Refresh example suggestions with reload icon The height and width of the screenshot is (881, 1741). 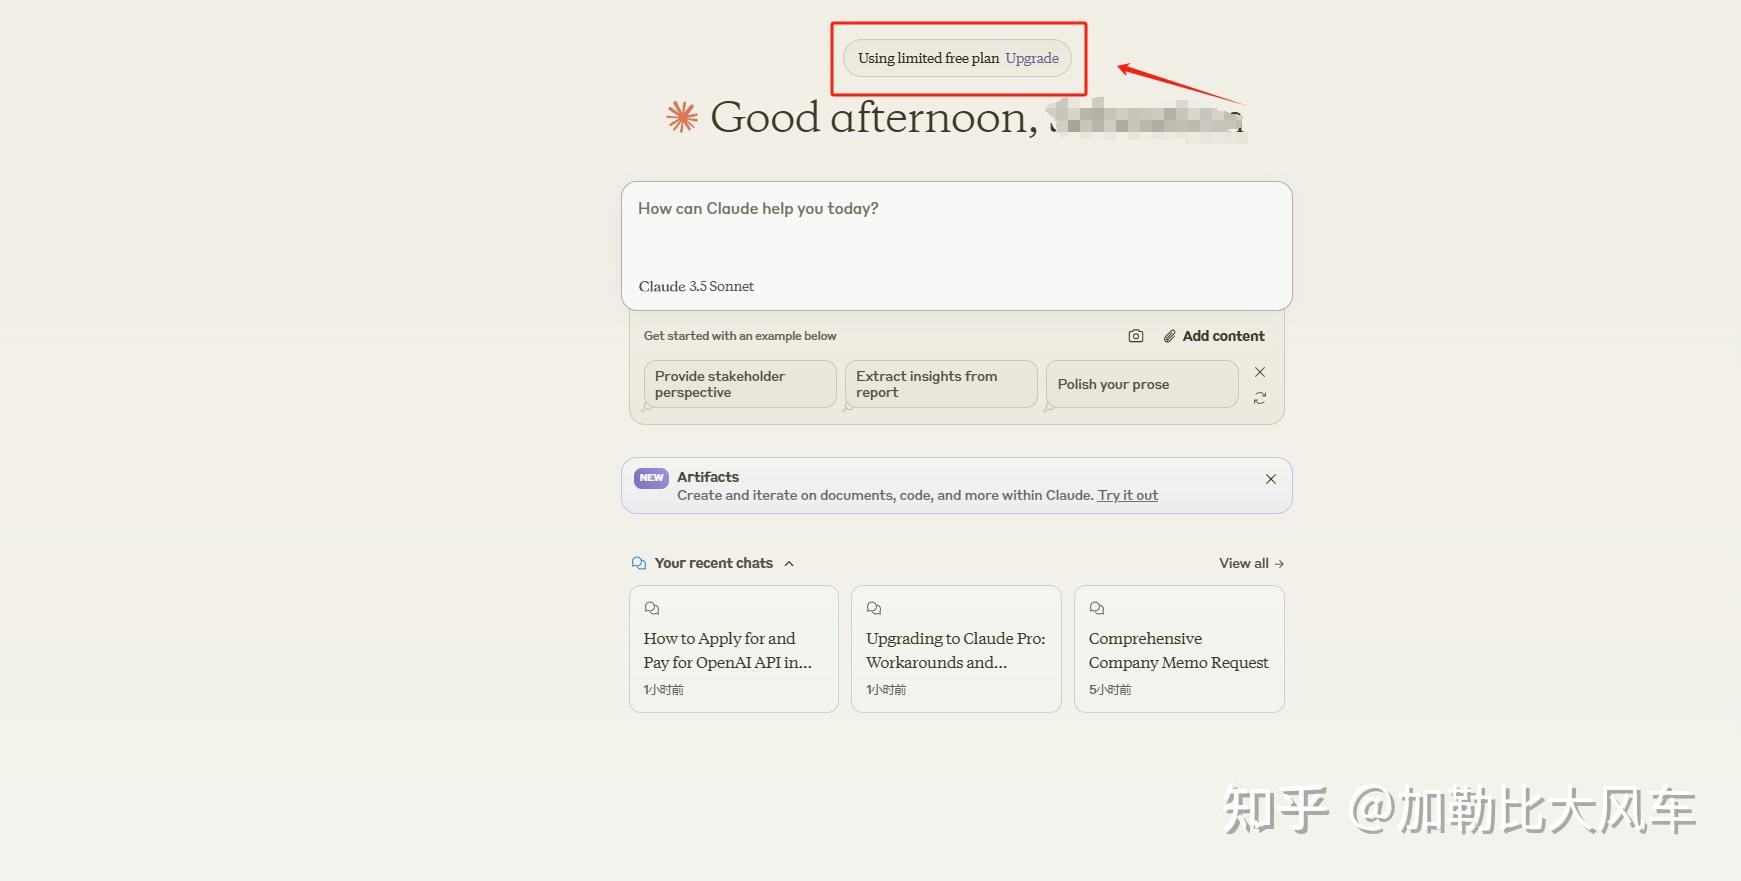click(1260, 398)
